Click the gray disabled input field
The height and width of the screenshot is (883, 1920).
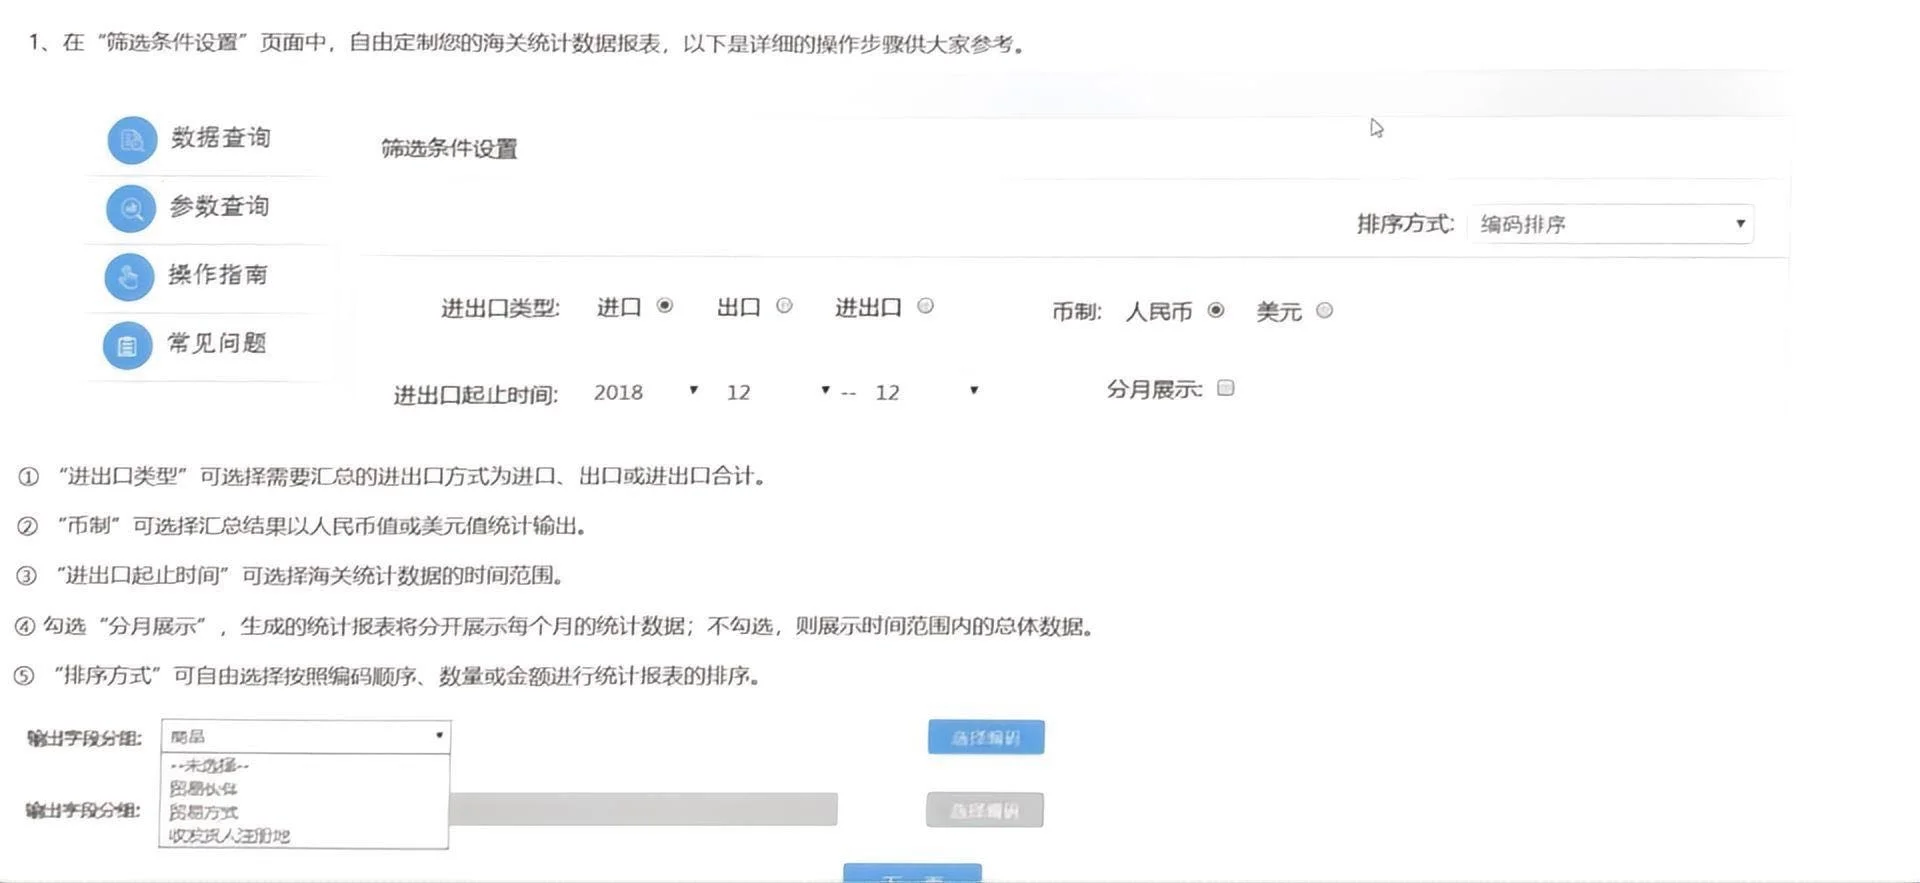pos(643,809)
